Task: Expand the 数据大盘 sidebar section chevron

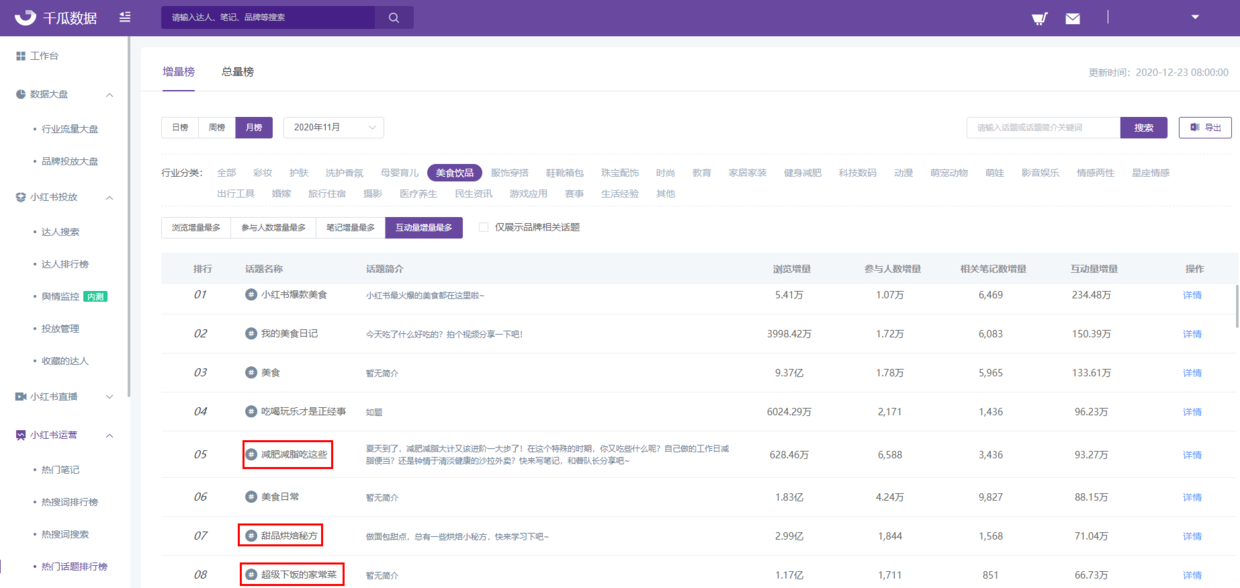Action: 110,96
